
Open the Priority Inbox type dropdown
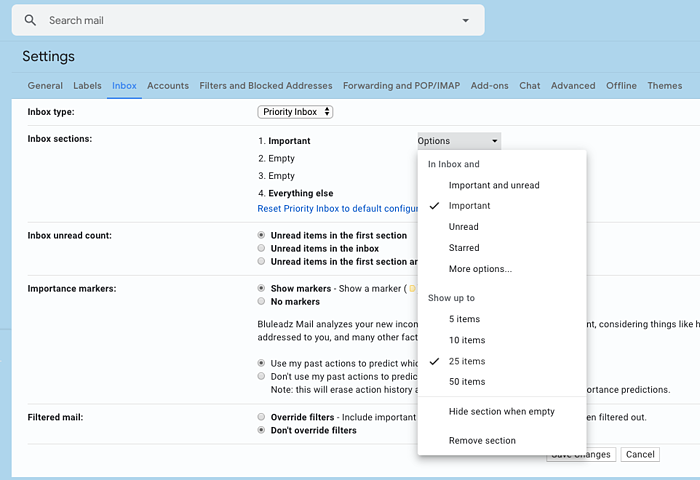click(295, 112)
